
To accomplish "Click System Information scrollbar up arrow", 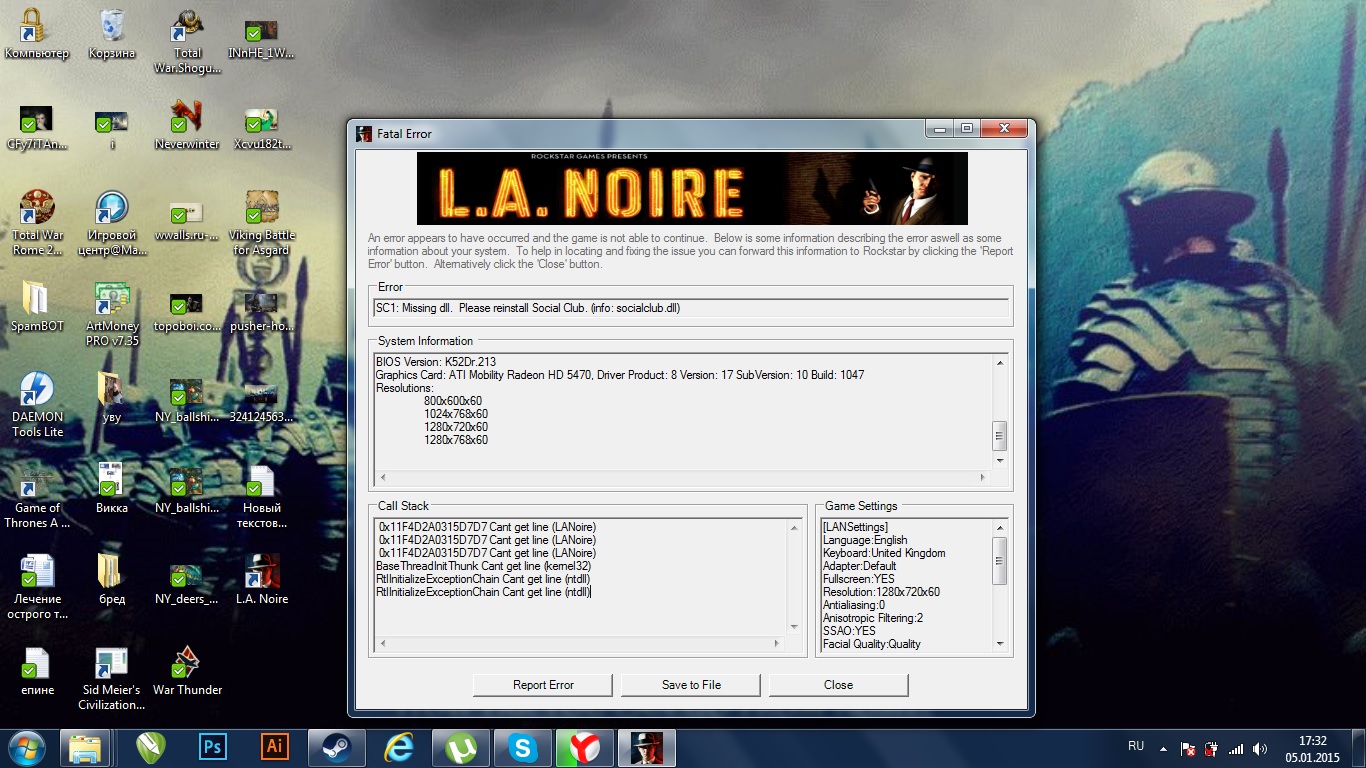I will click(999, 362).
